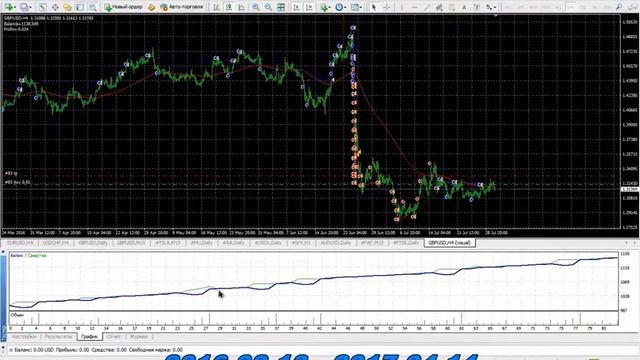Screen dimensions: 640x360
Task: Click the zoom in magnifier icon
Action: (256, 7)
